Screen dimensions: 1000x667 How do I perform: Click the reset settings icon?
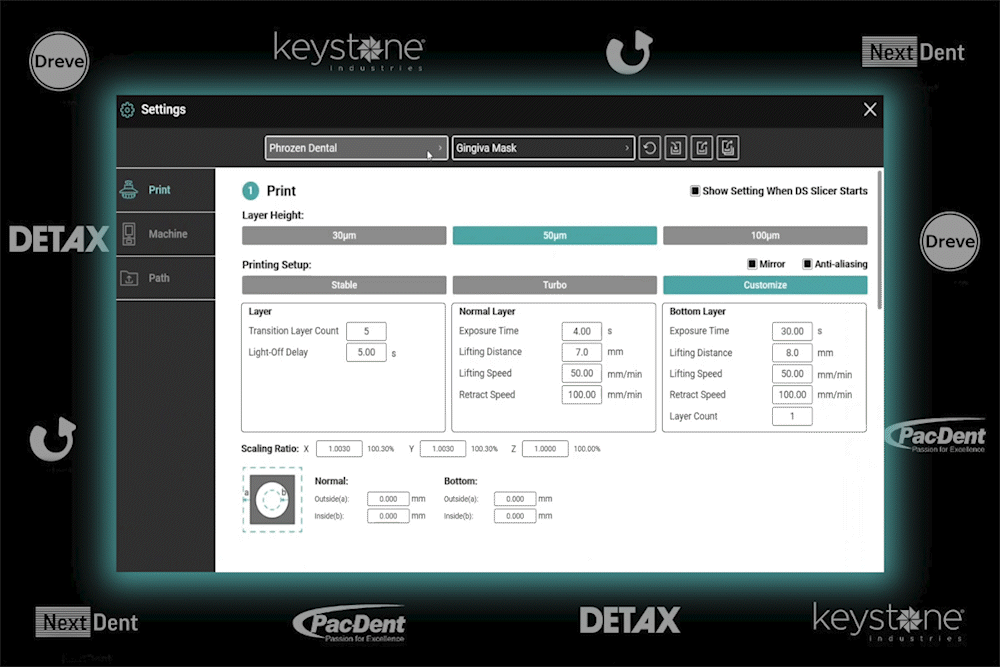pyautogui.click(x=650, y=148)
